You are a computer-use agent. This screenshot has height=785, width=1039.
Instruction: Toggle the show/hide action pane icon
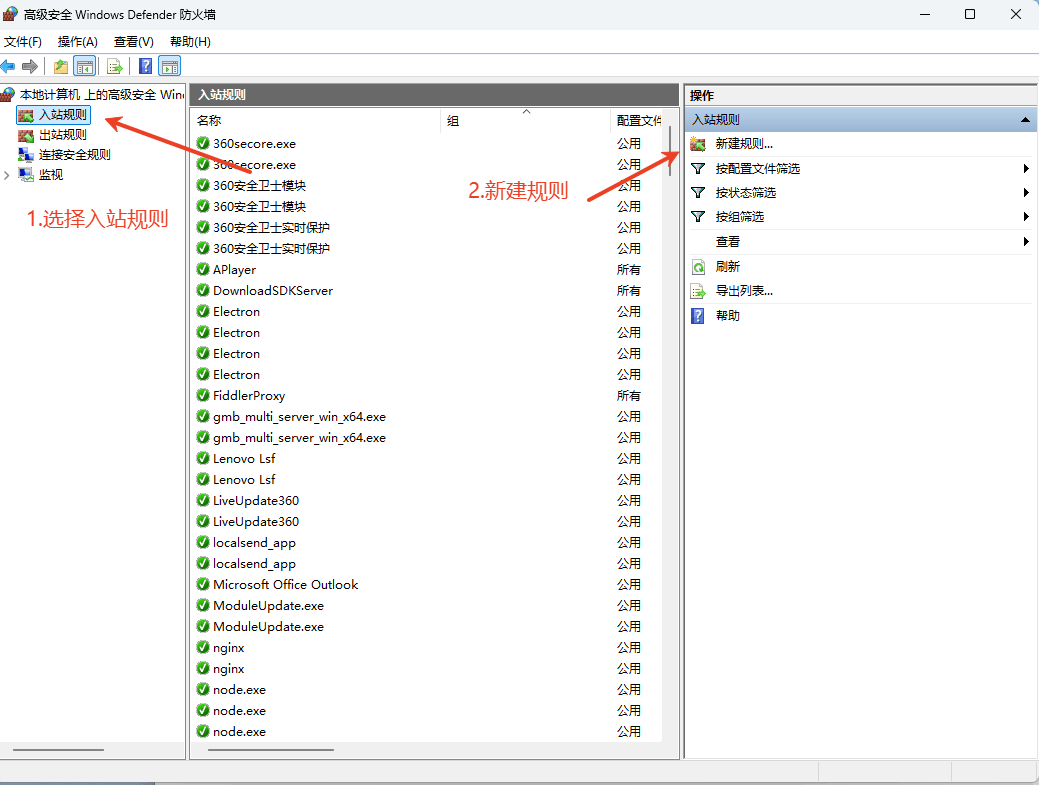pos(170,66)
